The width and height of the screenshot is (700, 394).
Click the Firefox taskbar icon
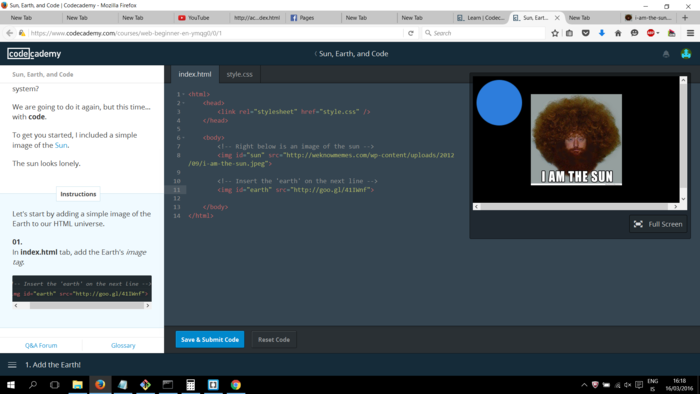(100, 385)
